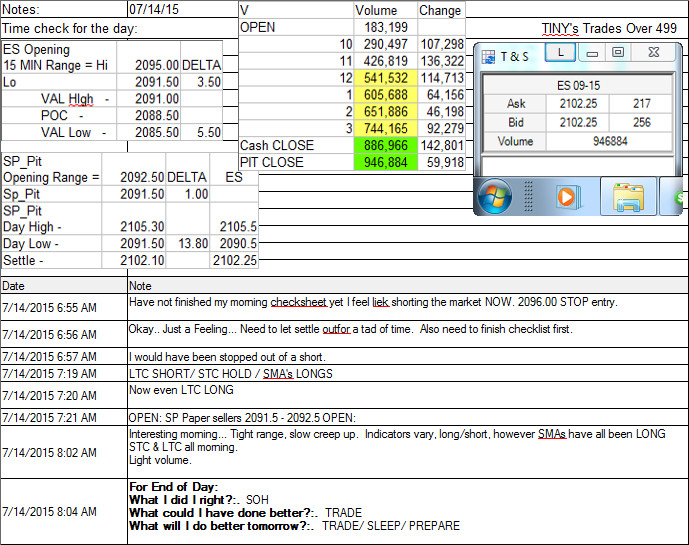The width and height of the screenshot is (689, 545).
Task: Select DELTA value 3.50
Action: (x=201, y=82)
